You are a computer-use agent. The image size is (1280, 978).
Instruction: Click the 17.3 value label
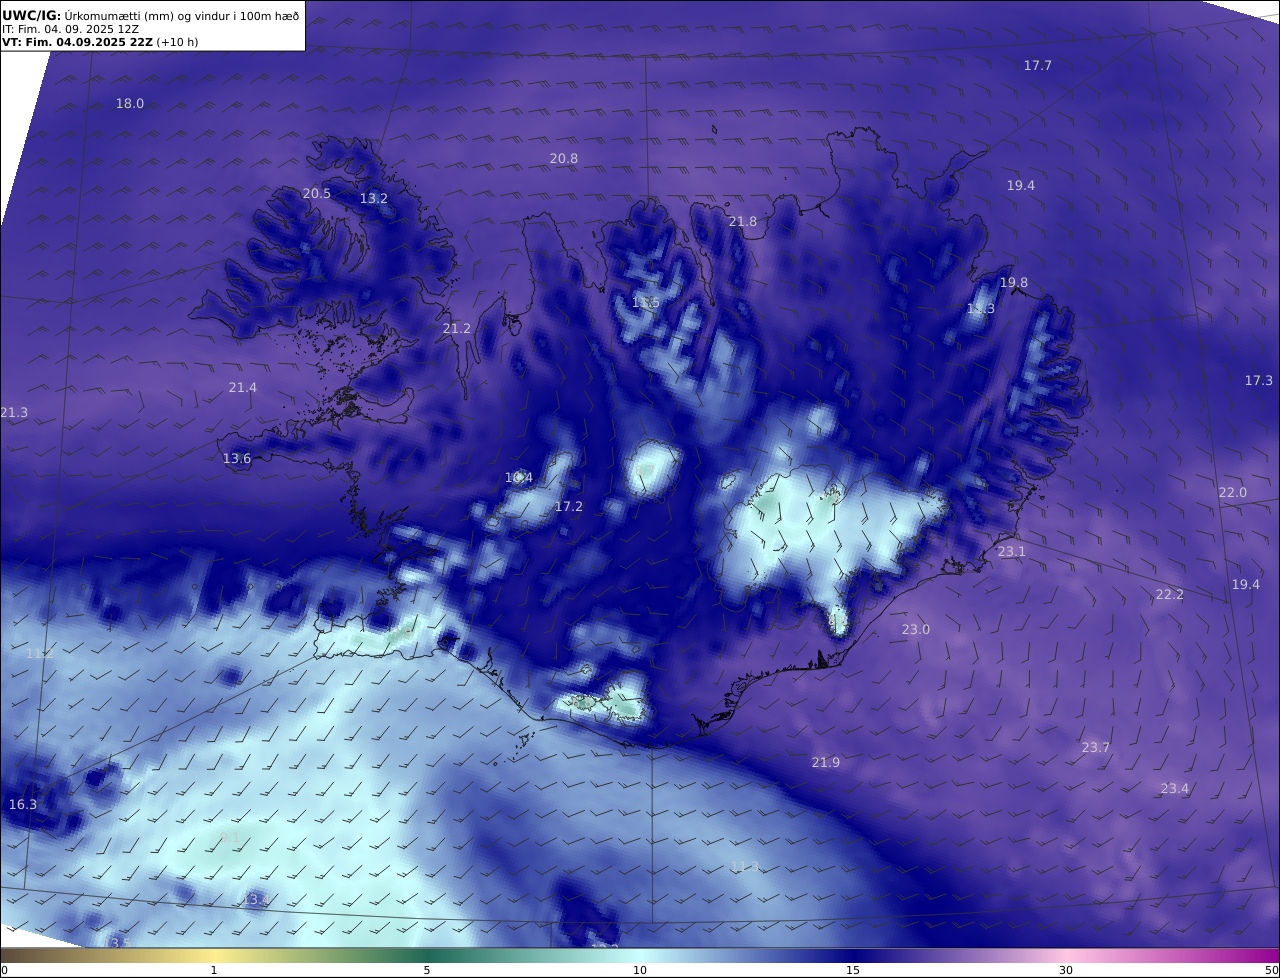pyautogui.click(x=1259, y=380)
